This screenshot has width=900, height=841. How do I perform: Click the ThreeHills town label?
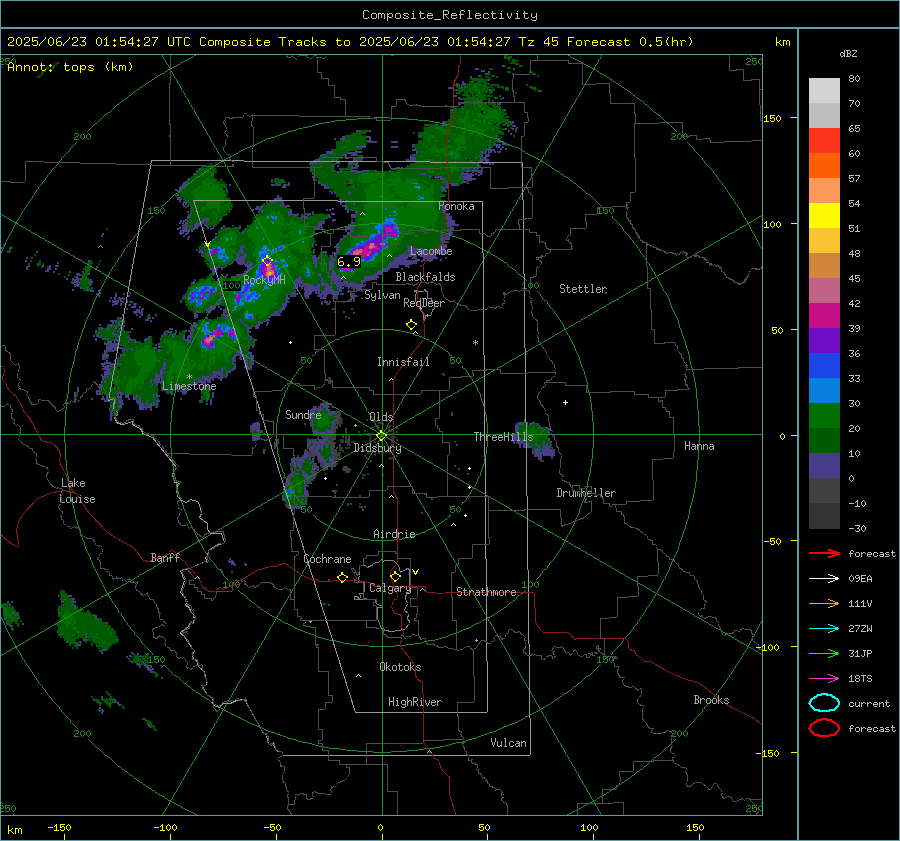click(503, 437)
